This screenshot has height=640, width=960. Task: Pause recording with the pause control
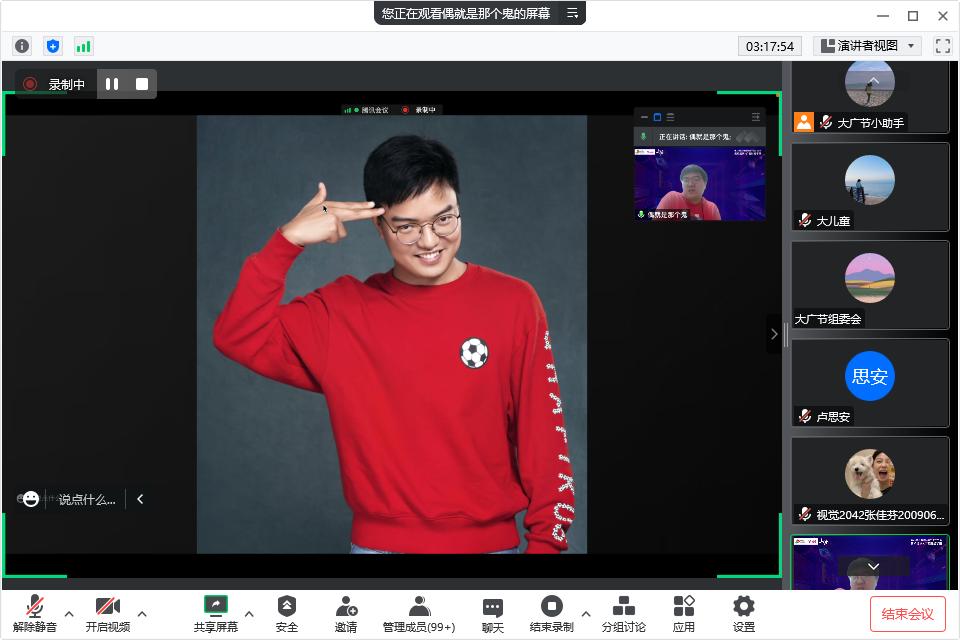111,84
